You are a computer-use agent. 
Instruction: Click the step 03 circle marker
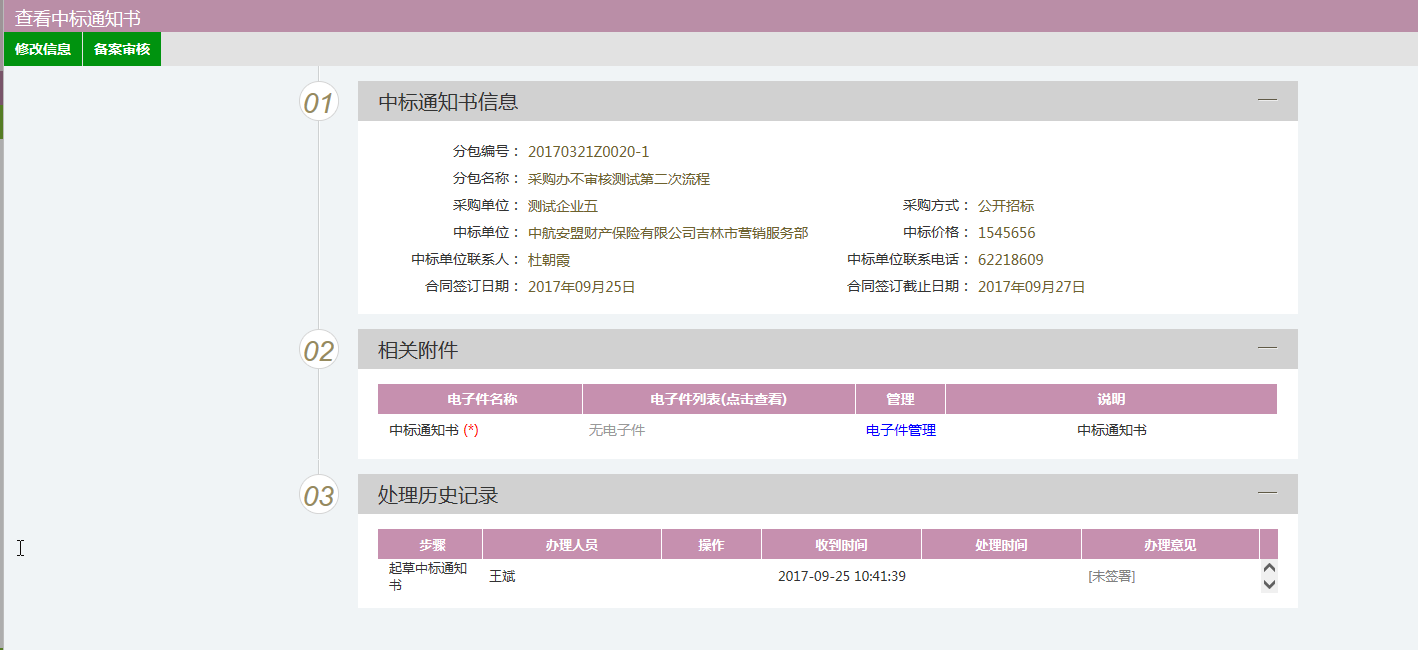click(x=319, y=495)
